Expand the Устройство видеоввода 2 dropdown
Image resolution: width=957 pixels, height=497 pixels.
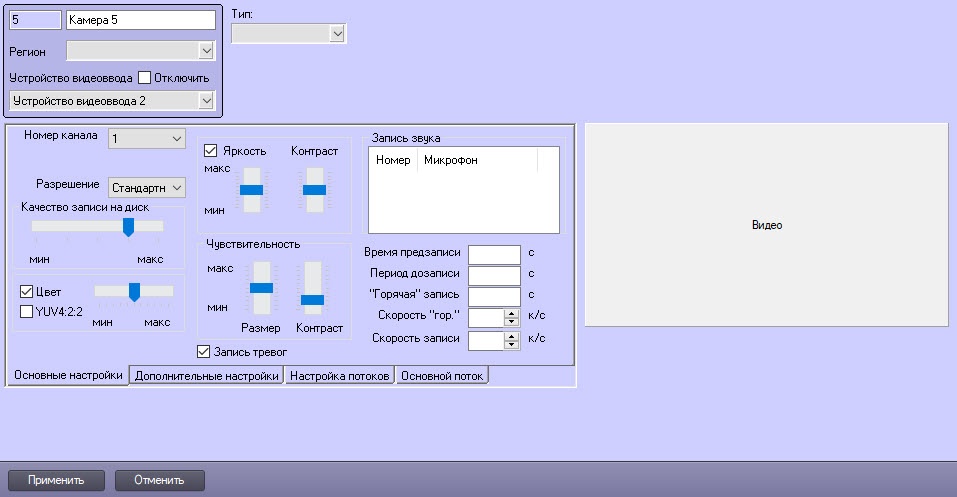coord(111,100)
